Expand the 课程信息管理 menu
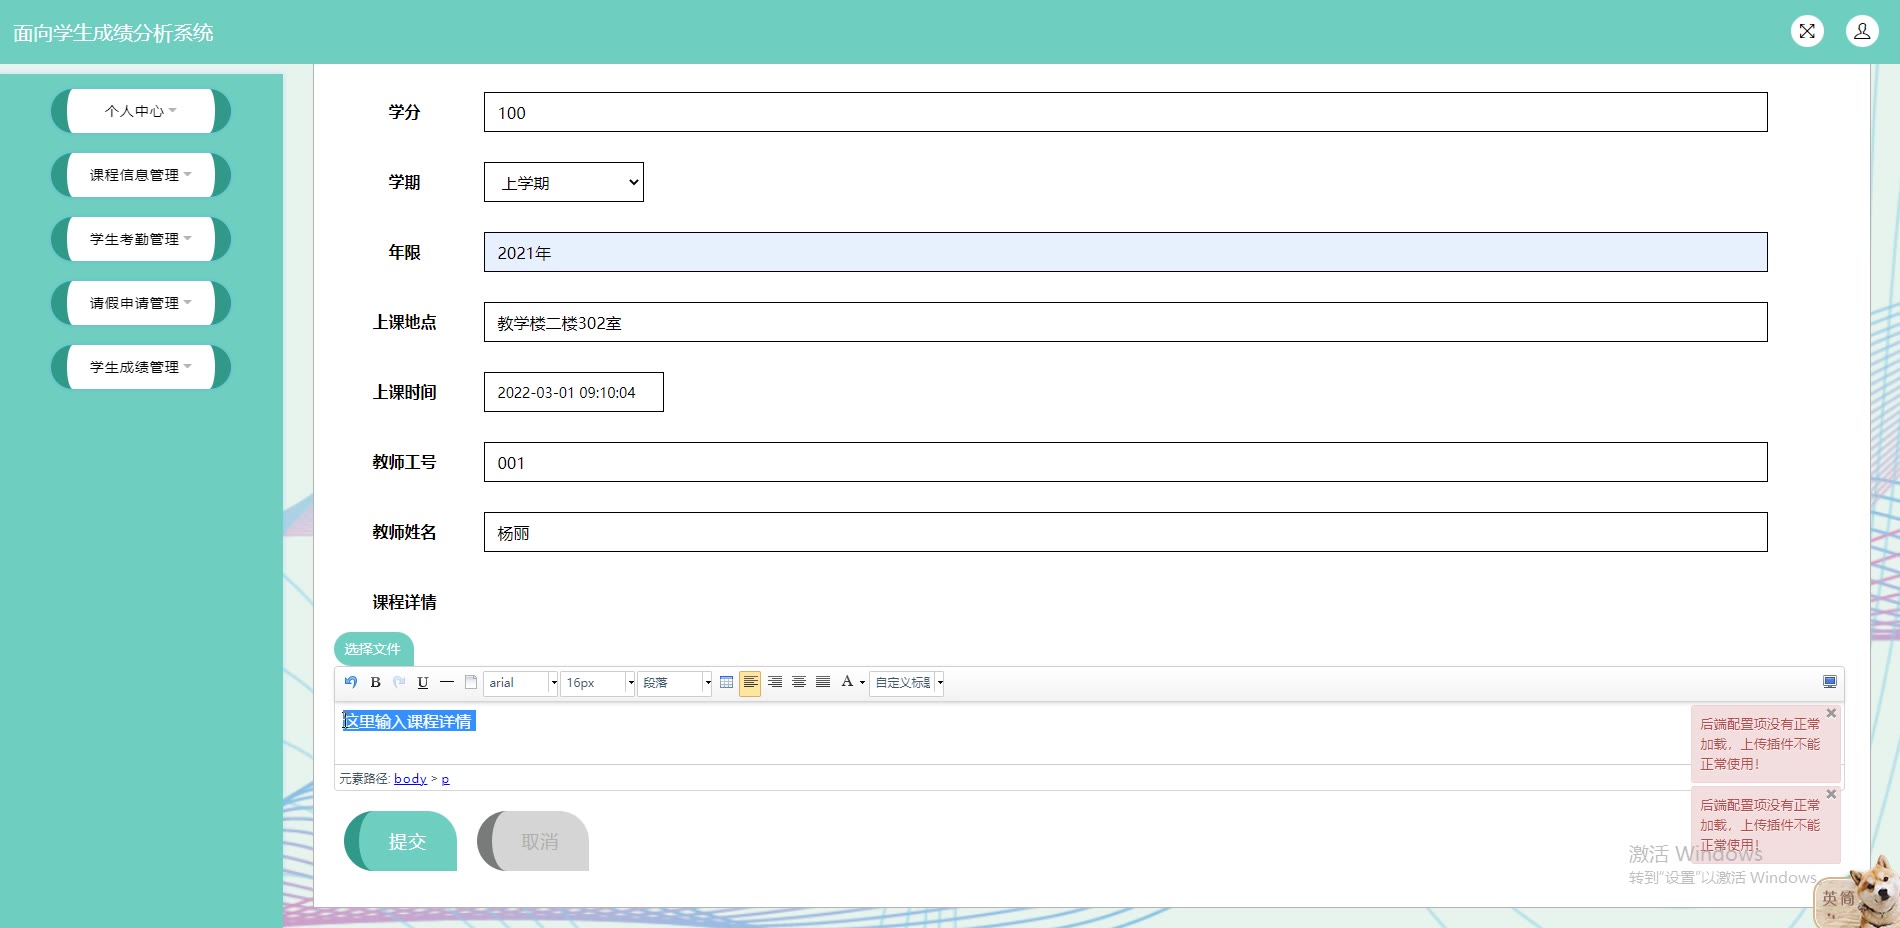 point(141,175)
